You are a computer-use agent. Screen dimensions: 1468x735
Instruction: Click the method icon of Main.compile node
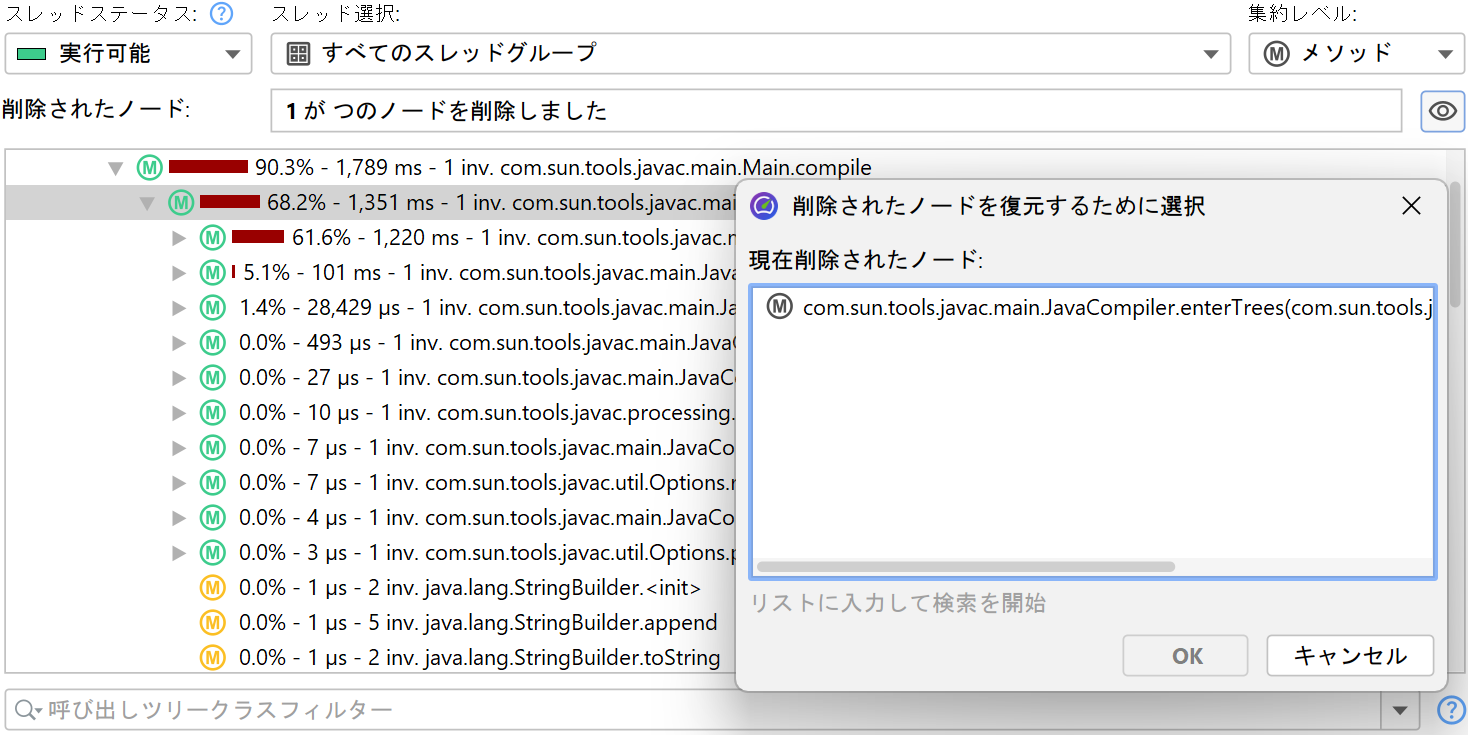click(149, 168)
